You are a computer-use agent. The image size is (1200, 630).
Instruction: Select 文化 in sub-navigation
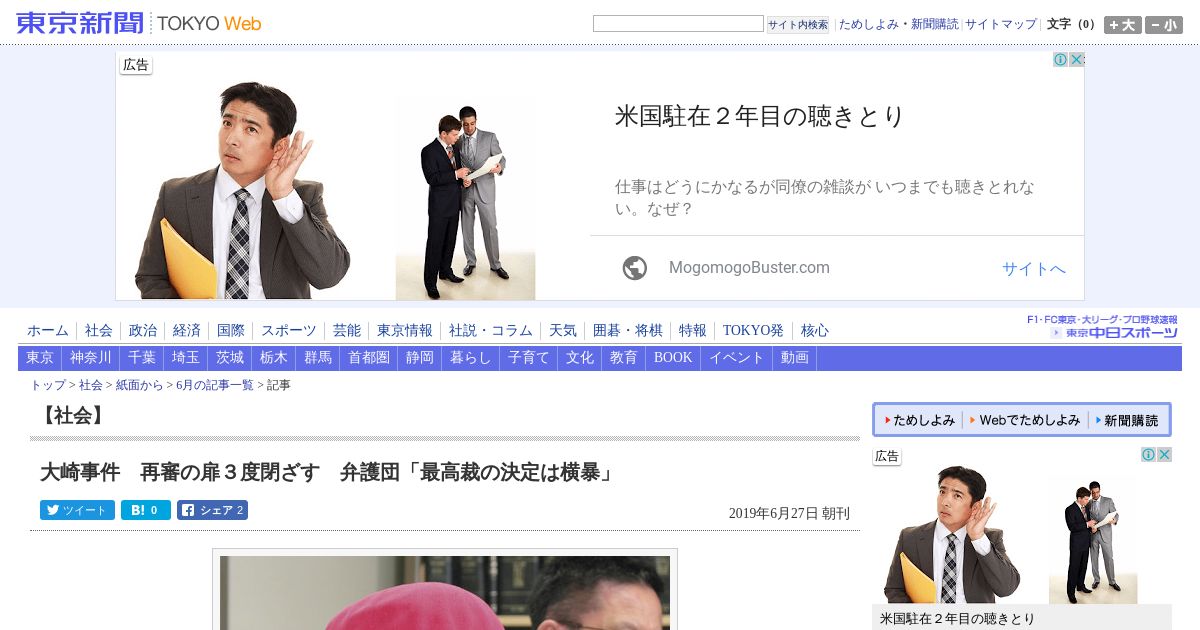pyautogui.click(x=580, y=358)
